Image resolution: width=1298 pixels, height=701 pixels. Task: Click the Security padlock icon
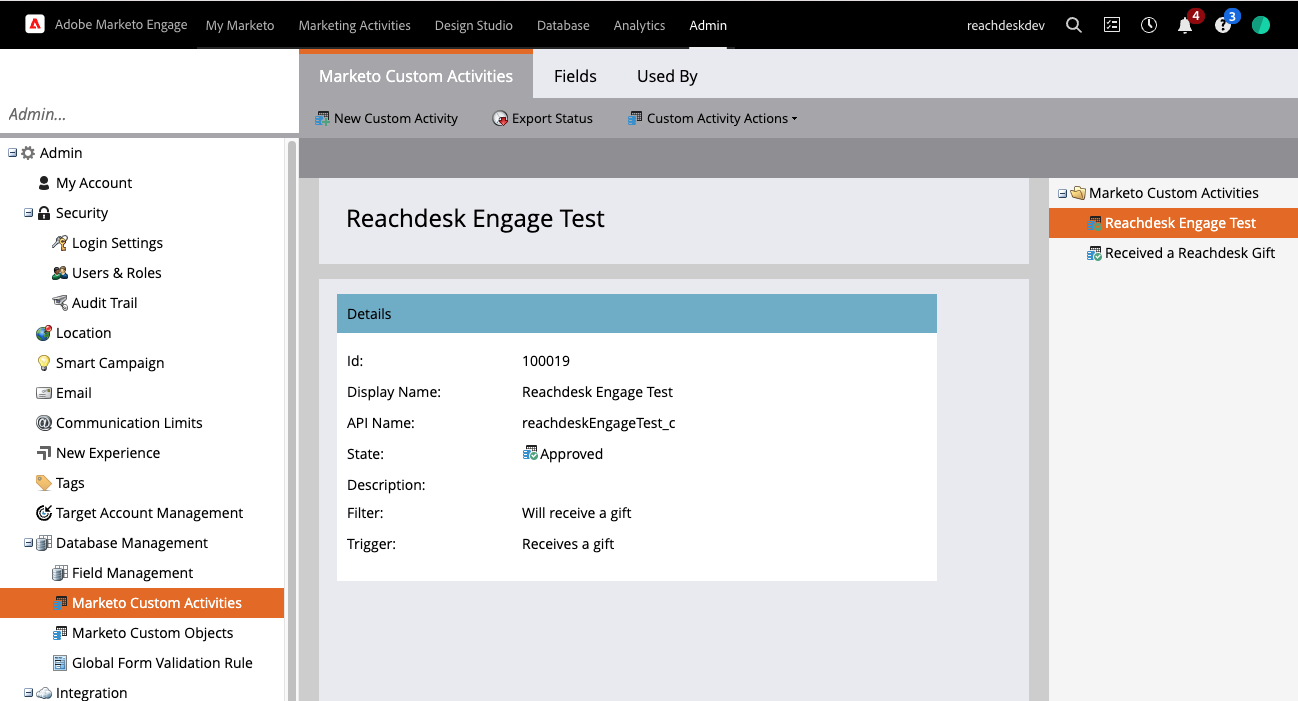click(44, 213)
